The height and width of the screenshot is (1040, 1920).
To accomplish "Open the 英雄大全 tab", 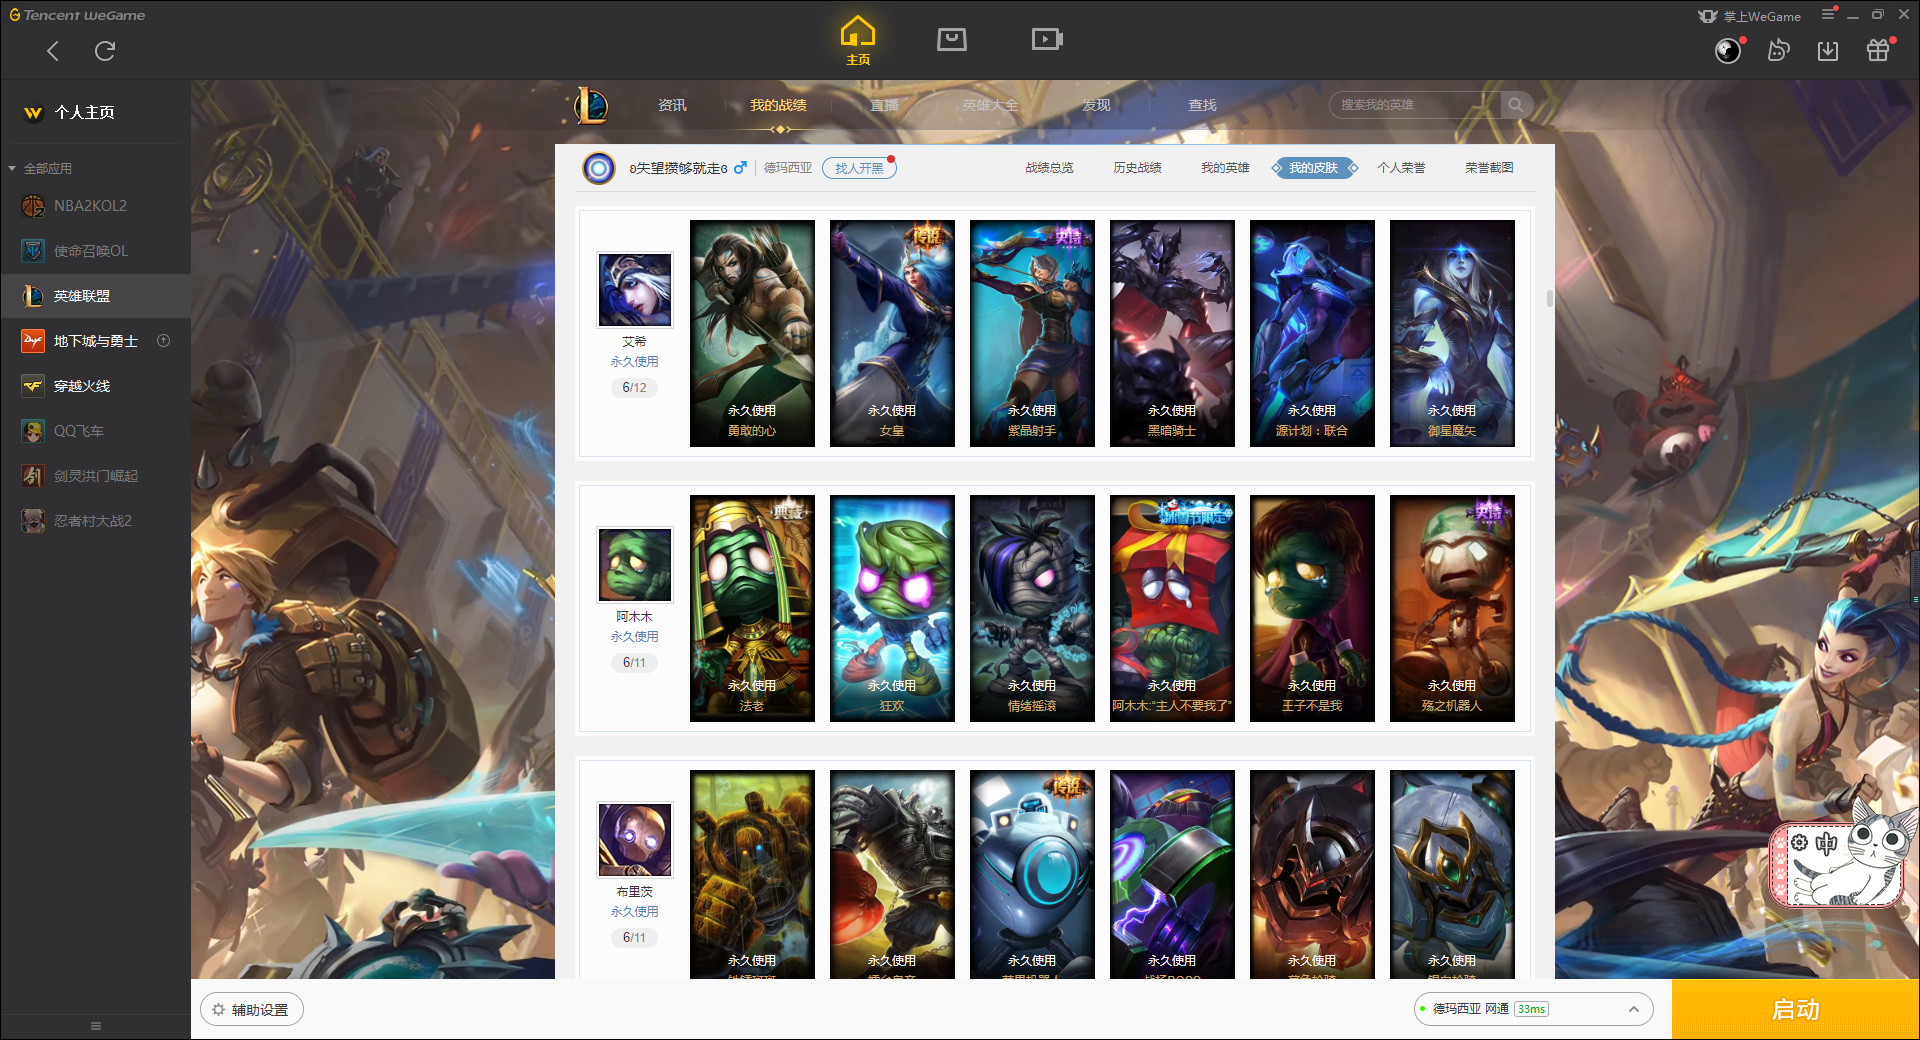I will point(990,105).
